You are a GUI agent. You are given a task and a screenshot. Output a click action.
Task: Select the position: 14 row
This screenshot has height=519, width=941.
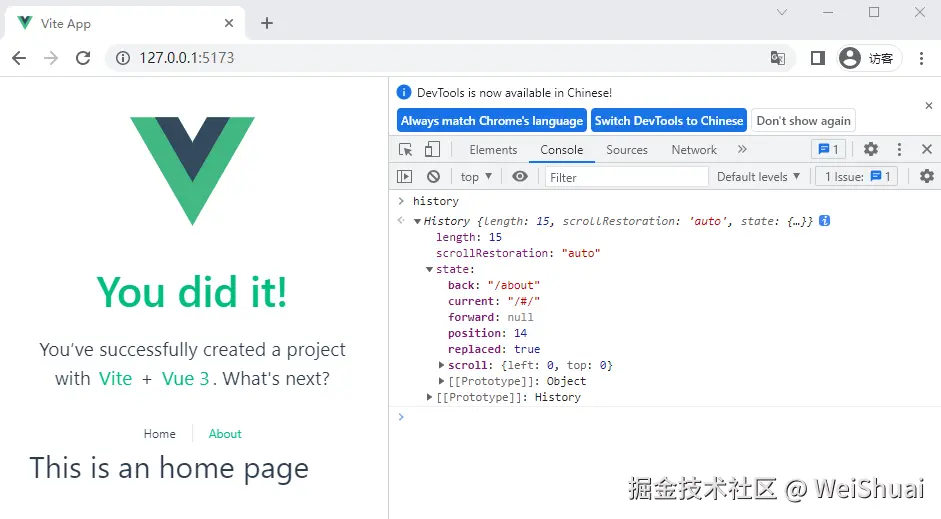coord(487,333)
